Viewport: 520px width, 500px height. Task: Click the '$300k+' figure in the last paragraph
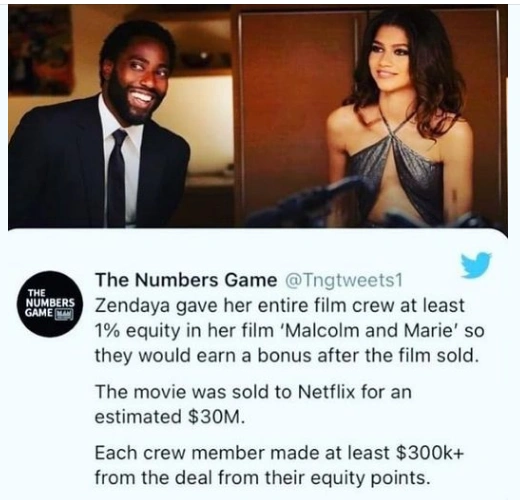coord(429,453)
